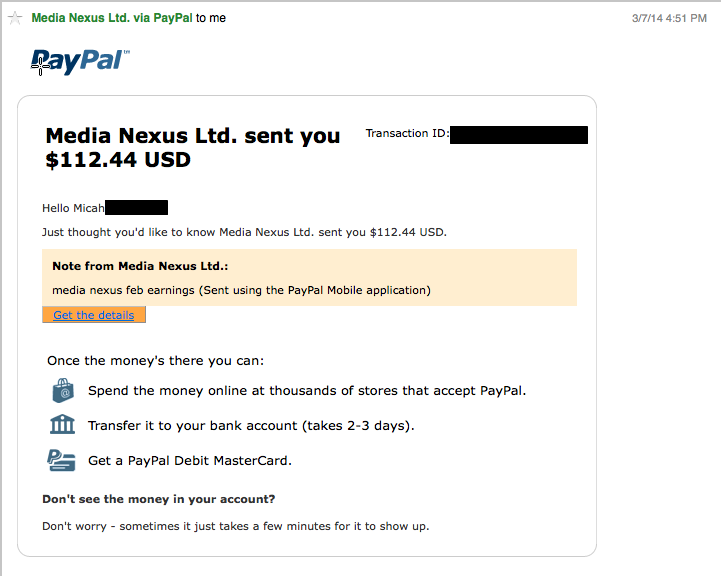Click the "$112.44 USD" amount heading
The width and height of the screenshot is (721, 576).
click(118, 160)
